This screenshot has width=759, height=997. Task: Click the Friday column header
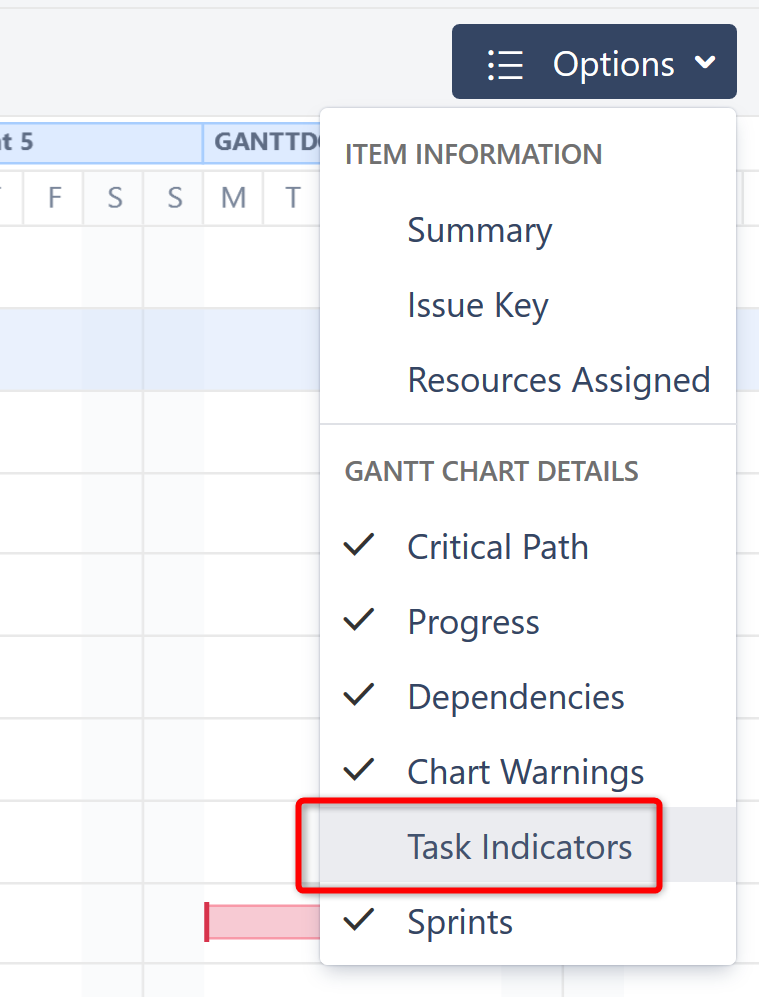coord(53,198)
